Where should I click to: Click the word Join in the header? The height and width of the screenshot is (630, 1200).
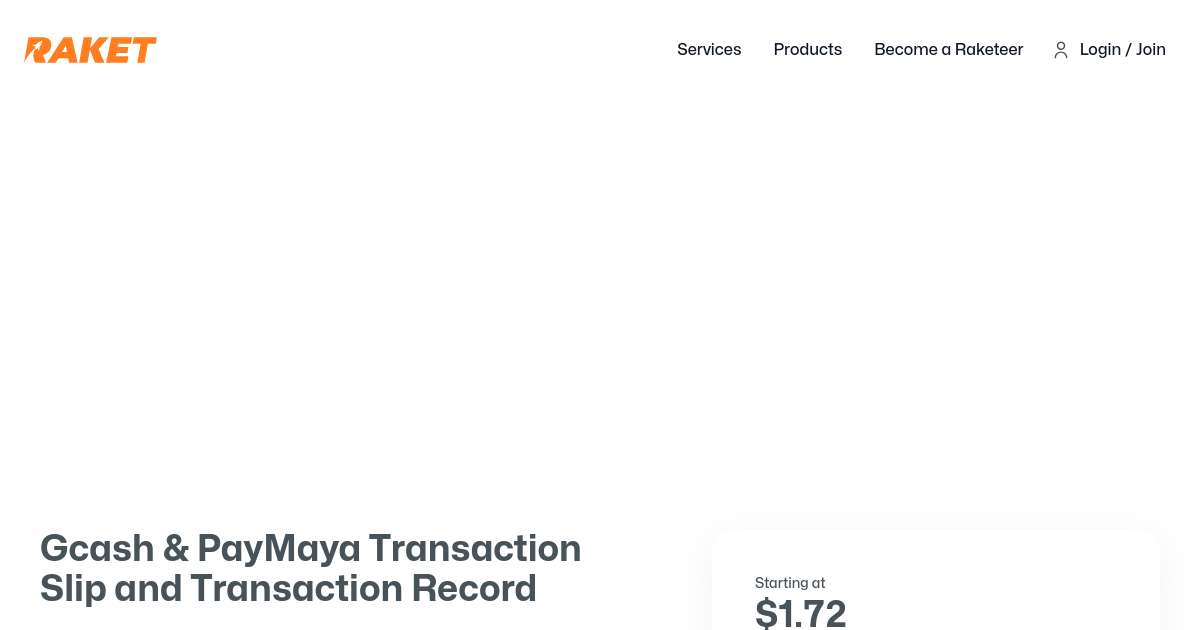1151,49
